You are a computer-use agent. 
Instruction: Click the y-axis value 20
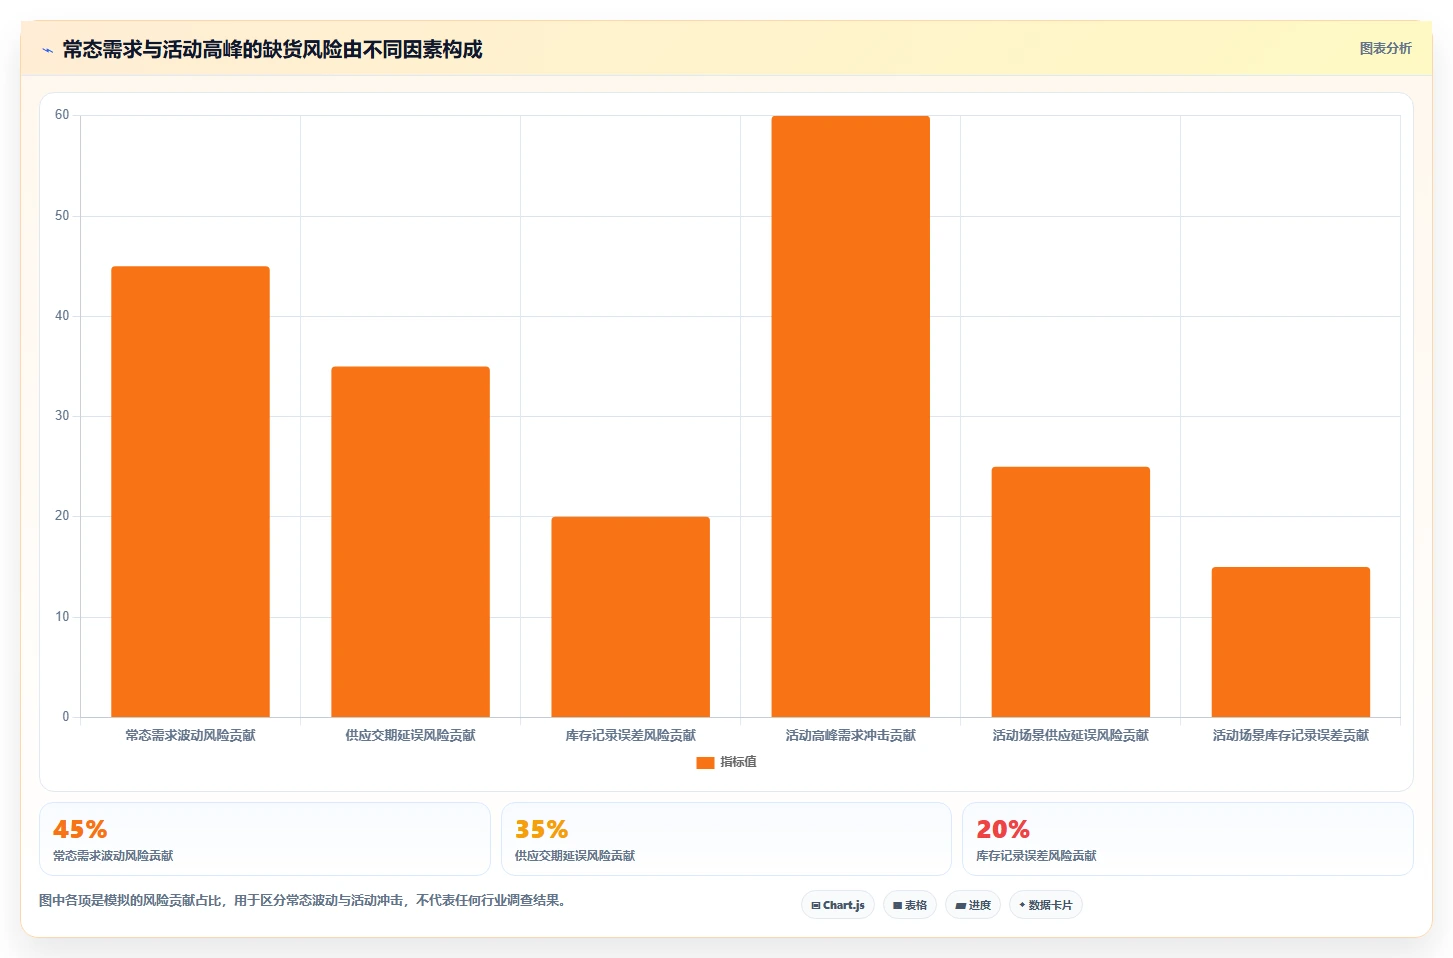(x=62, y=516)
